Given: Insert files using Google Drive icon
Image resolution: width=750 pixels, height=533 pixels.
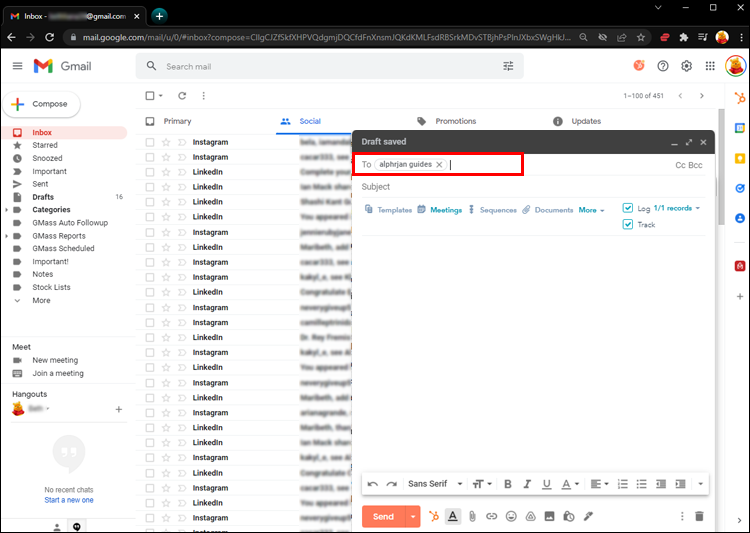Looking at the screenshot, I should click(530, 516).
